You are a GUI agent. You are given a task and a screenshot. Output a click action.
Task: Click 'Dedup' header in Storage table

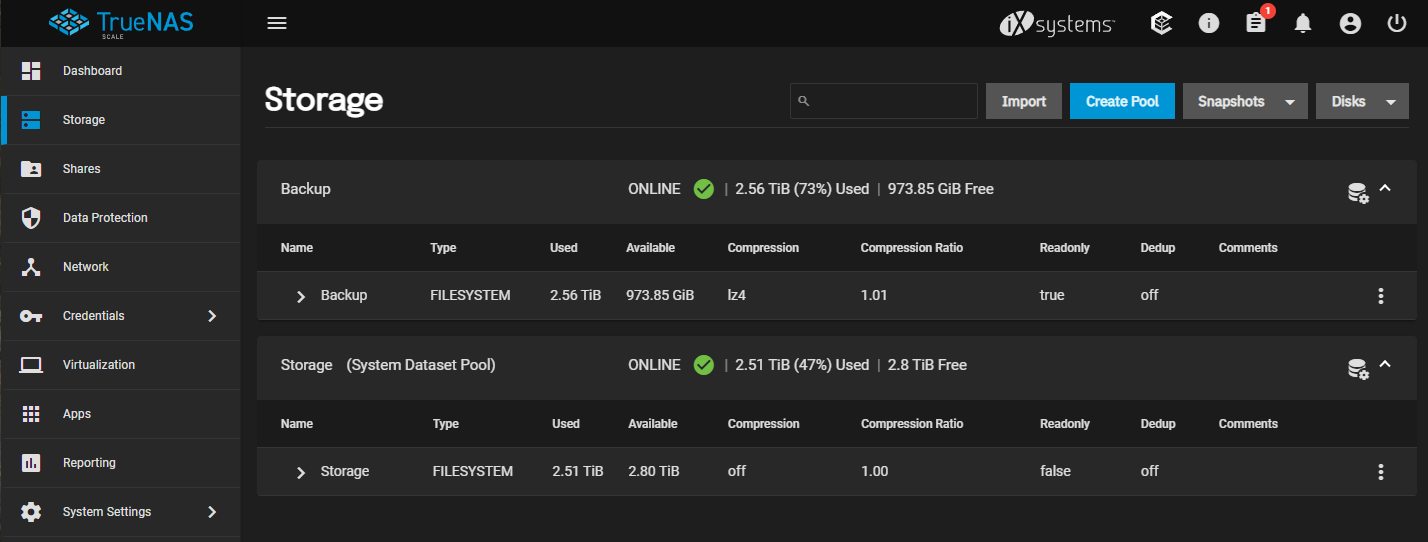coord(1158,424)
